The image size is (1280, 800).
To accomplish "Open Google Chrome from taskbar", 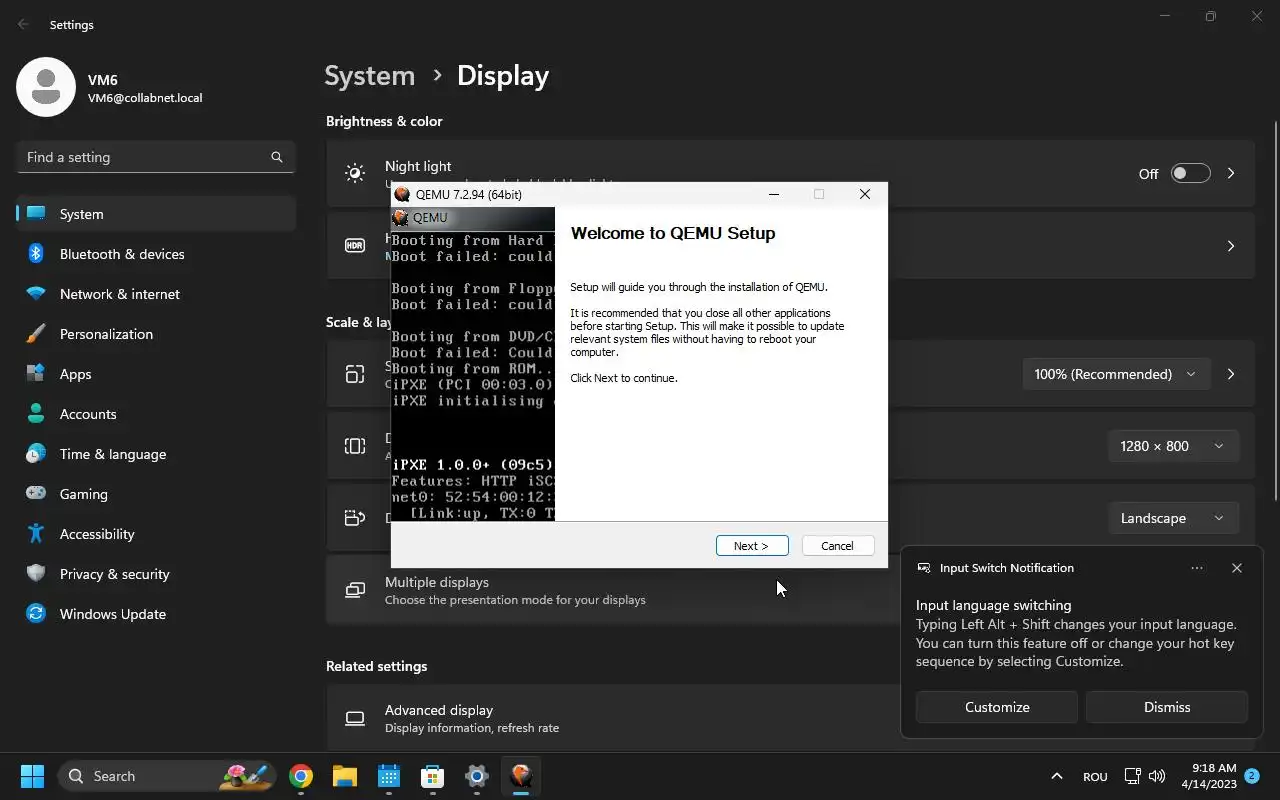I will coord(301,776).
